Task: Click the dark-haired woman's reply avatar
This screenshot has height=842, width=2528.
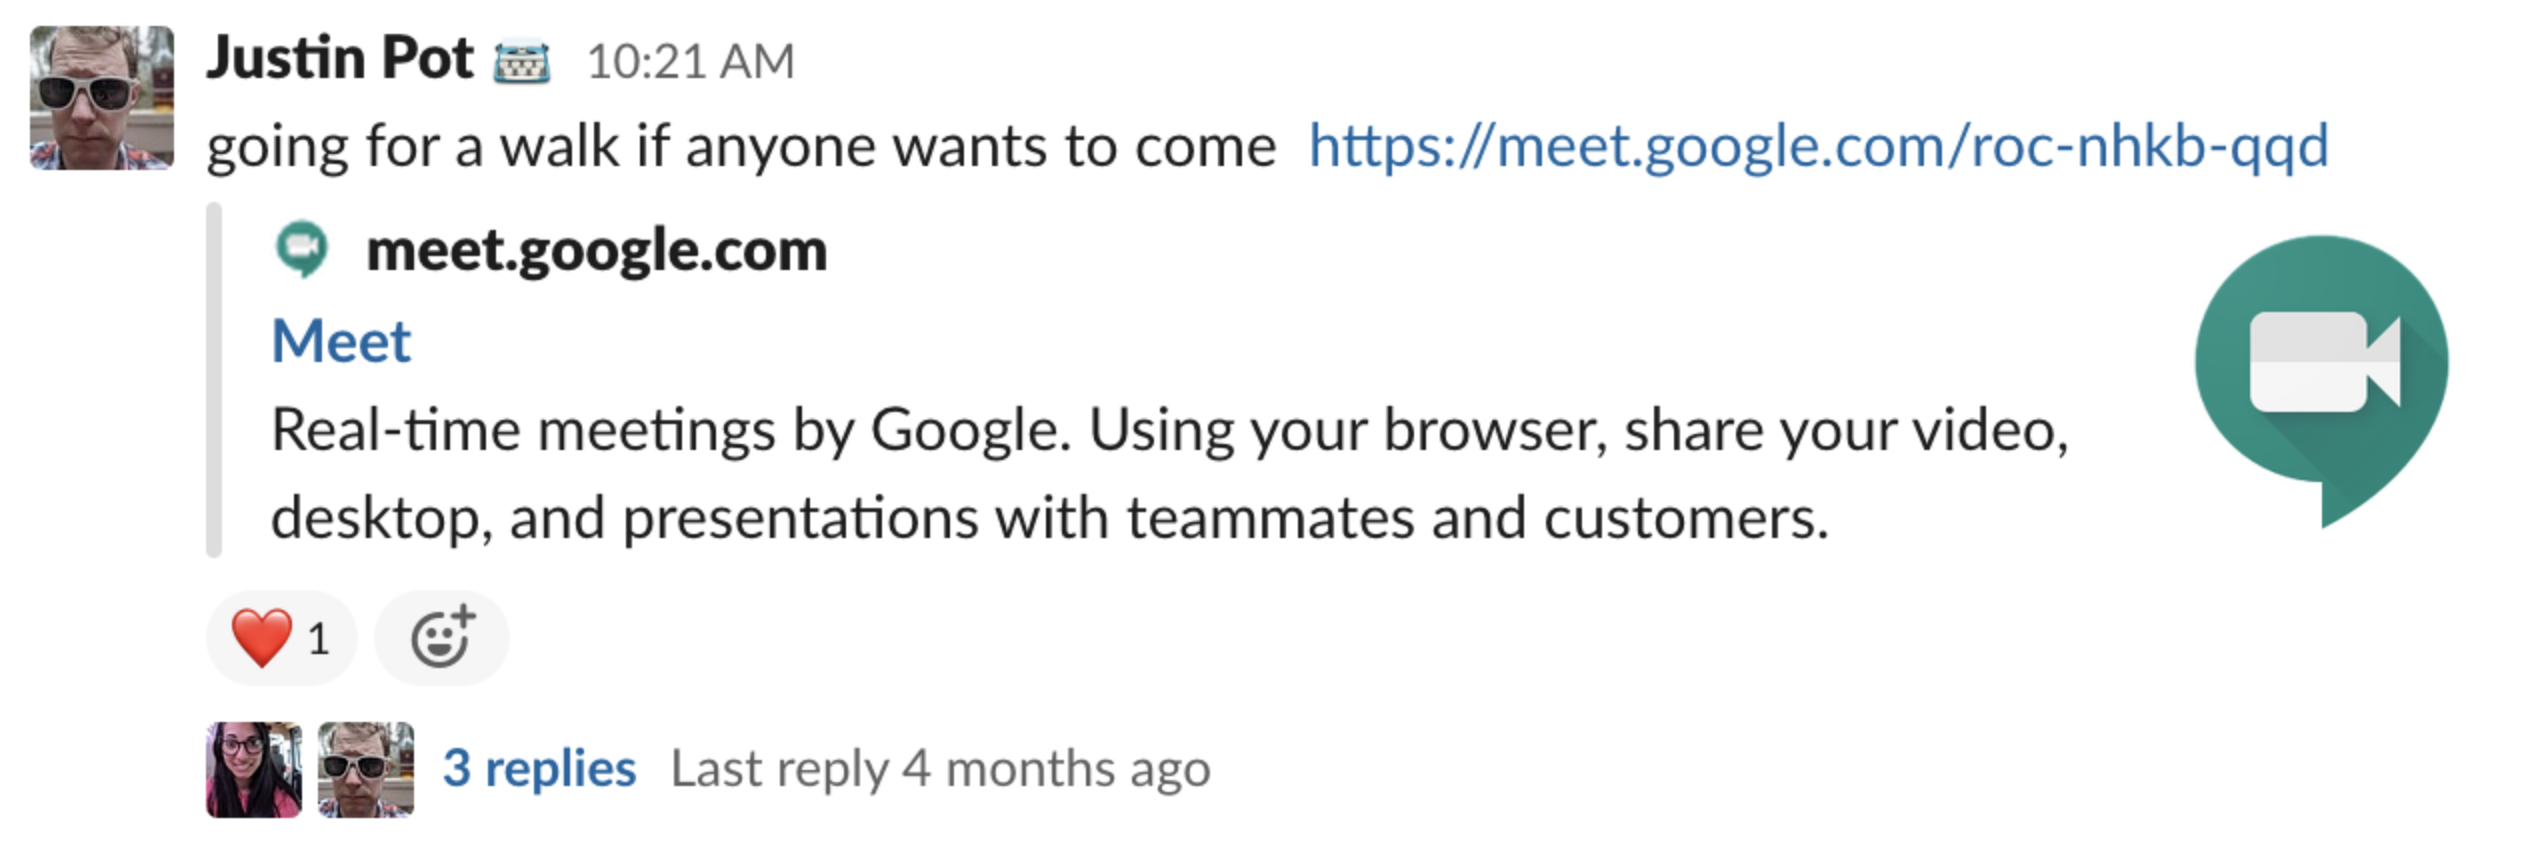Action: tap(254, 769)
